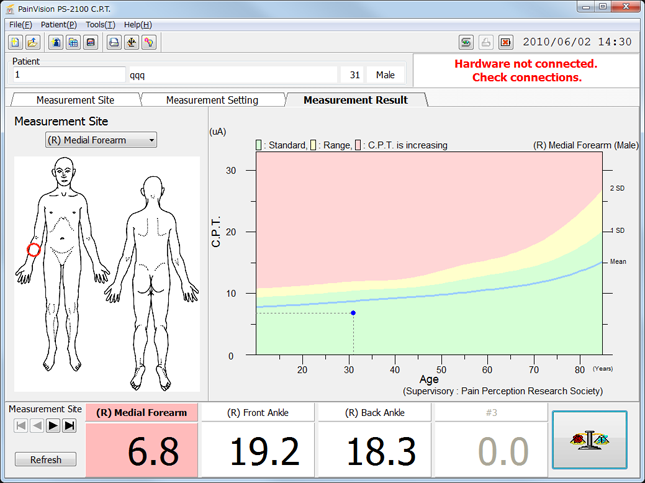Switch to the Measurement Setting tab
Screen dimensions: 645x483
point(212,100)
